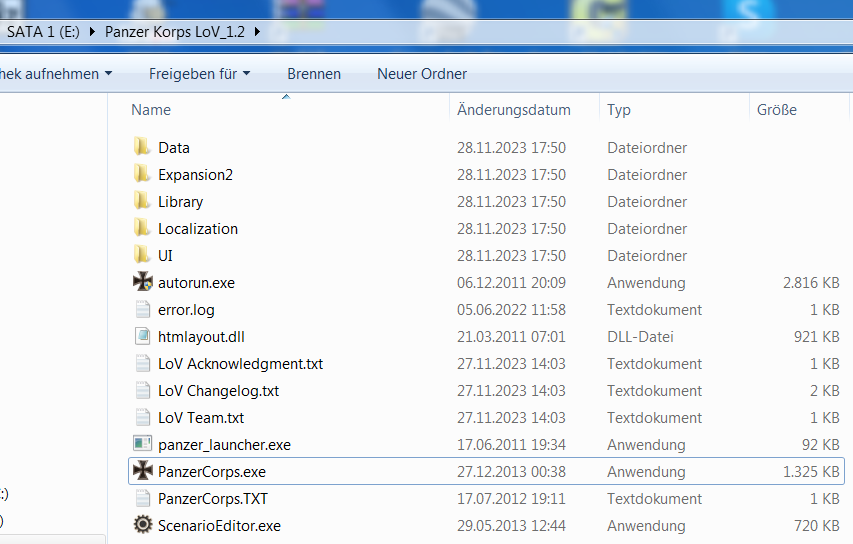Click date '17.07.2012 19:11' of PanzerCorps.TXT

(x=511, y=499)
